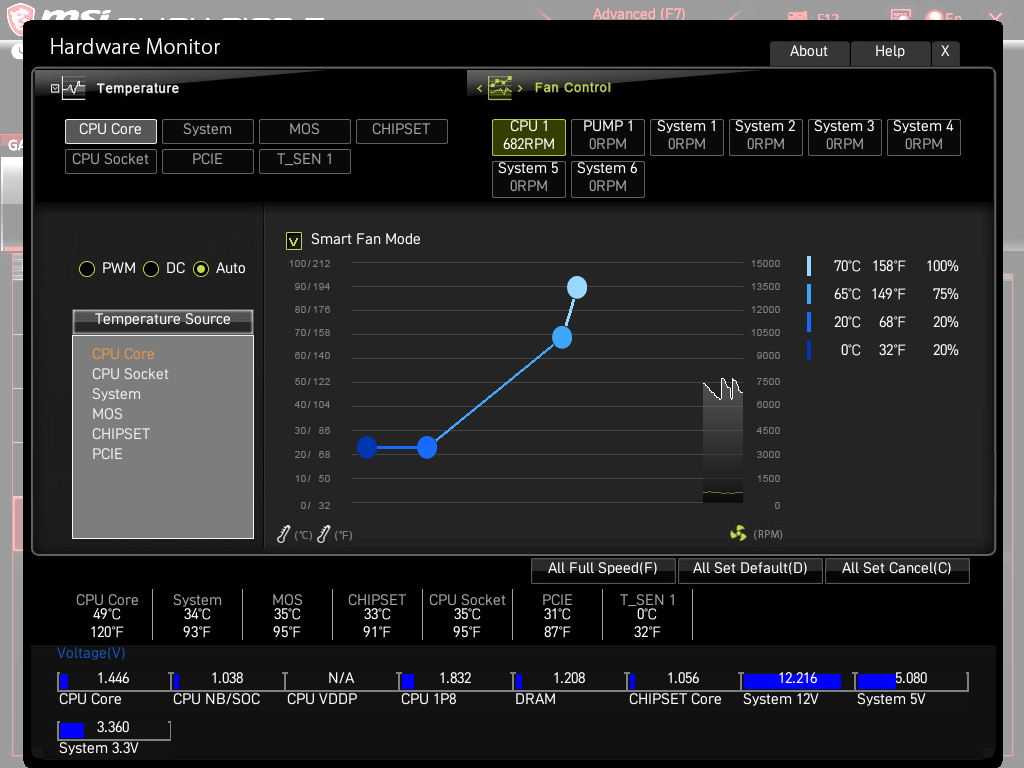Select the System 6 fan

[x=607, y=178]
